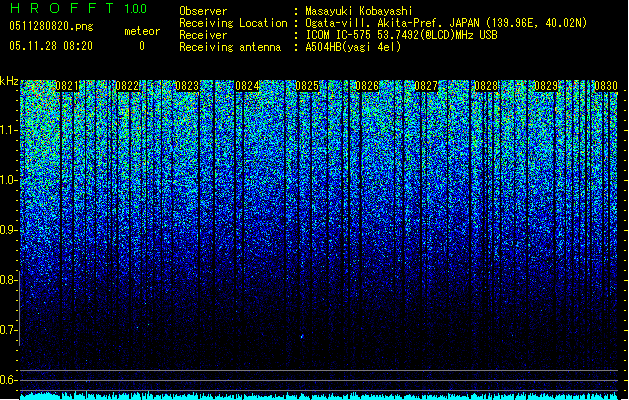Screen dimensions: 629x400
Task: Click the 0829 time marker
Action: point(546,86)
